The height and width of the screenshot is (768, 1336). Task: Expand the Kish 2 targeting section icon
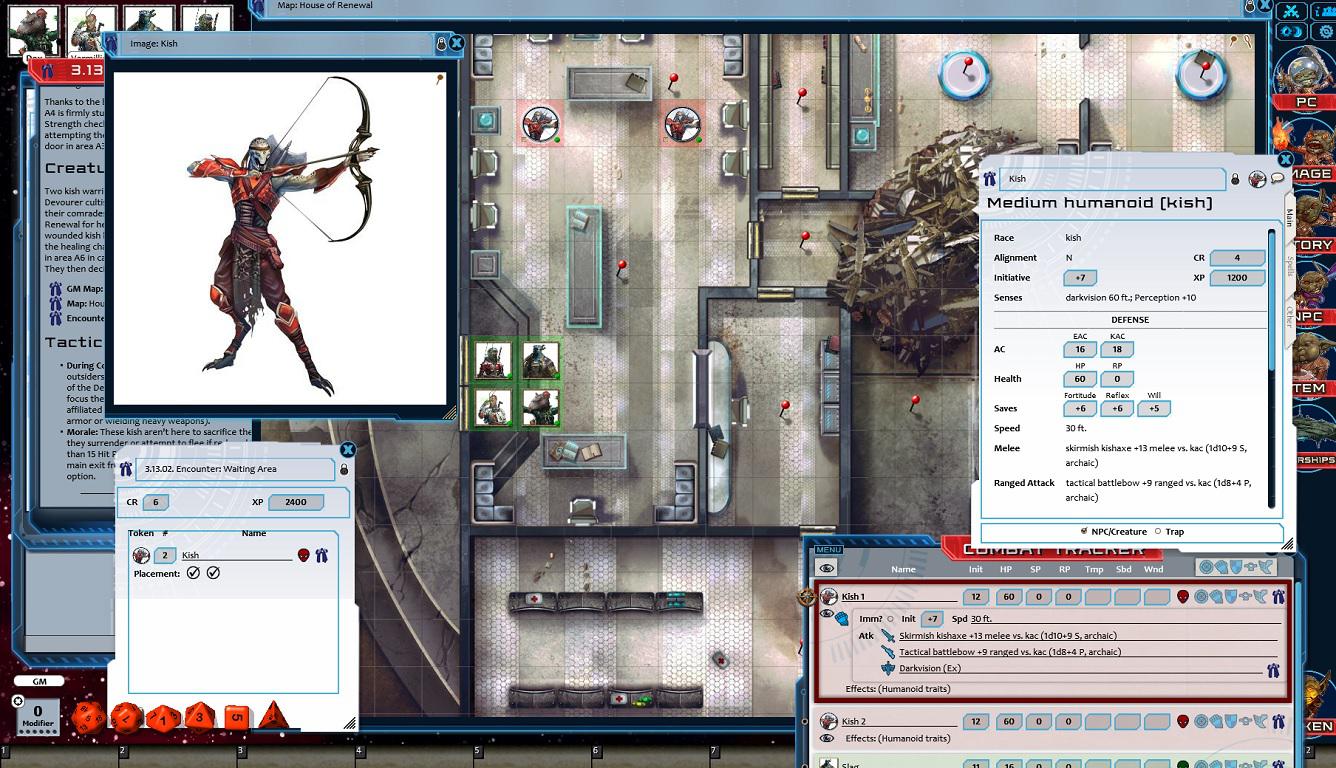pyautogui.click(x=1205, y=721)
